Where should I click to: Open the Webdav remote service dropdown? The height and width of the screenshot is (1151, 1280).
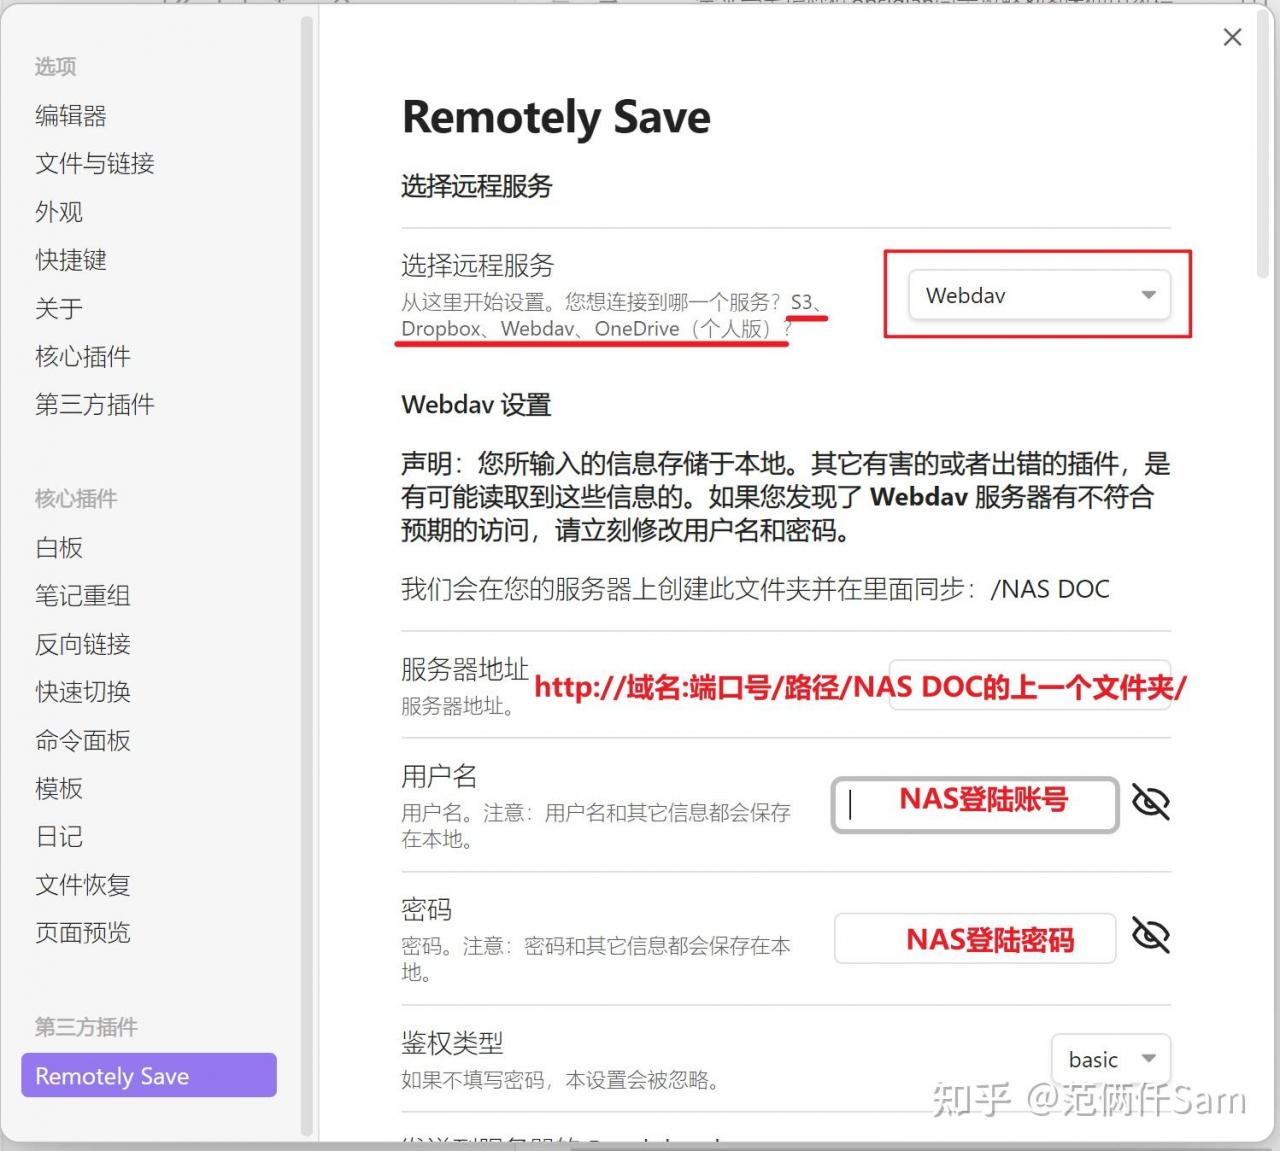1039,295
